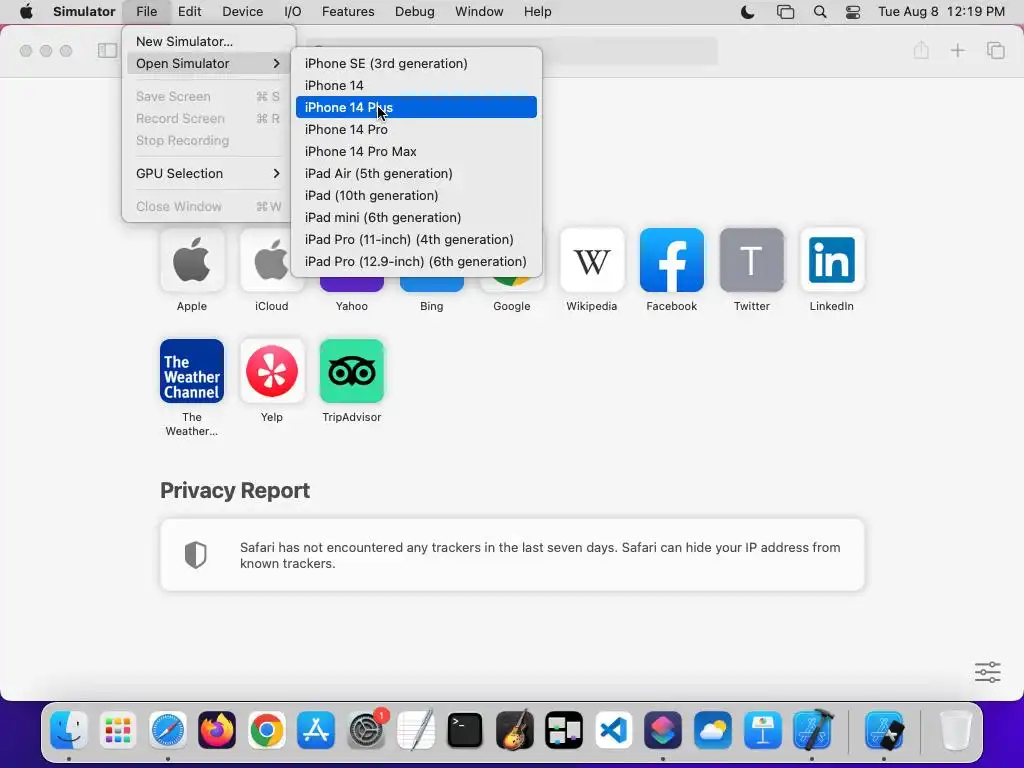Viewport: 1024px width, 768px height.
Task: Select iPhone 14 Plus simulator
Action: pyautogui.click(x=416, y=107)
